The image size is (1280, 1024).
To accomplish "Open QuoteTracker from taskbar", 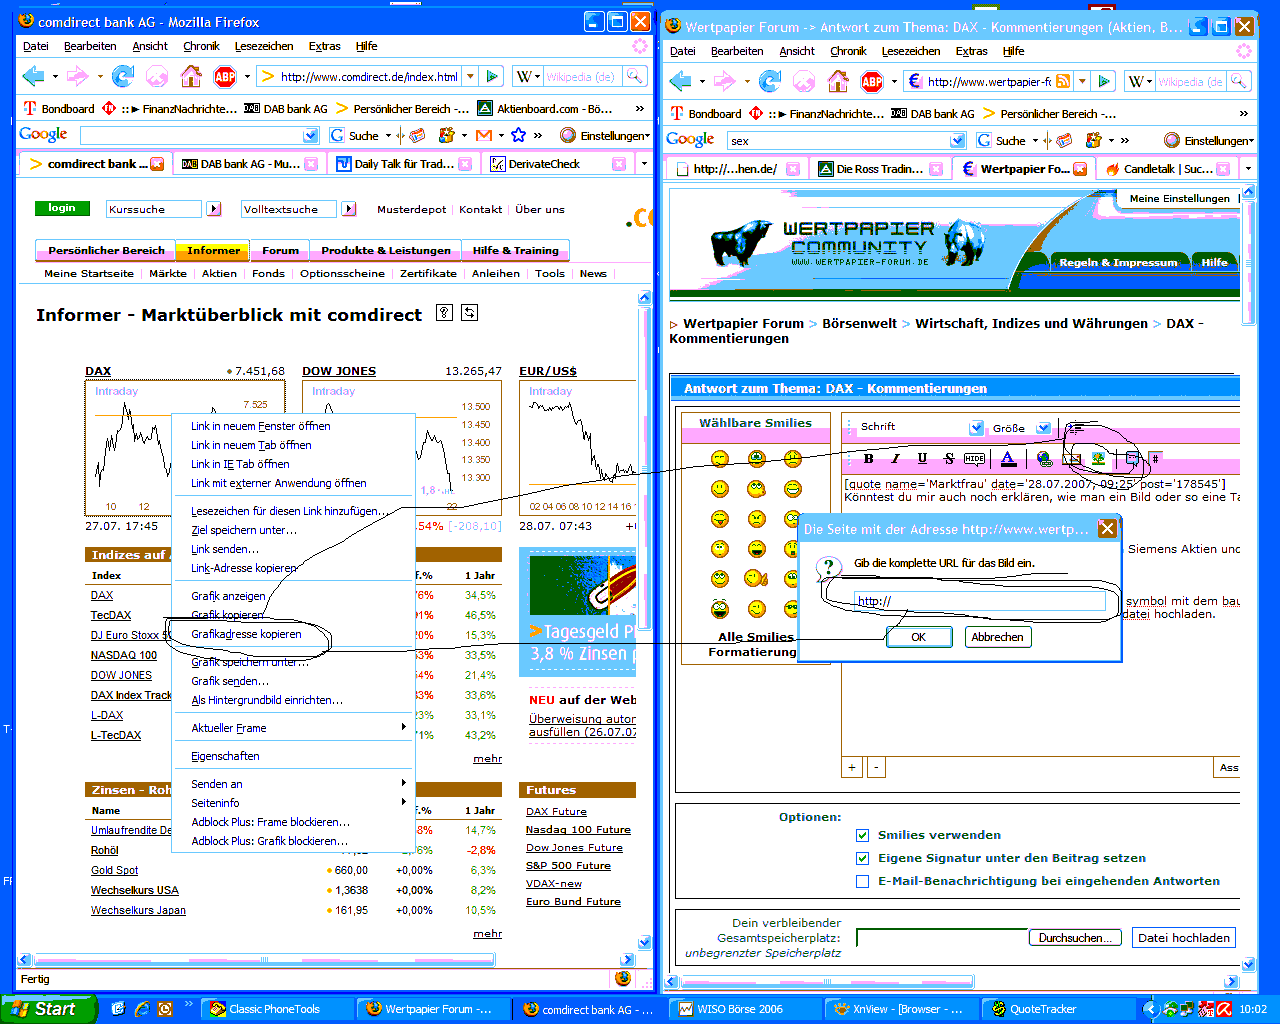I will click(1058, 1009).
